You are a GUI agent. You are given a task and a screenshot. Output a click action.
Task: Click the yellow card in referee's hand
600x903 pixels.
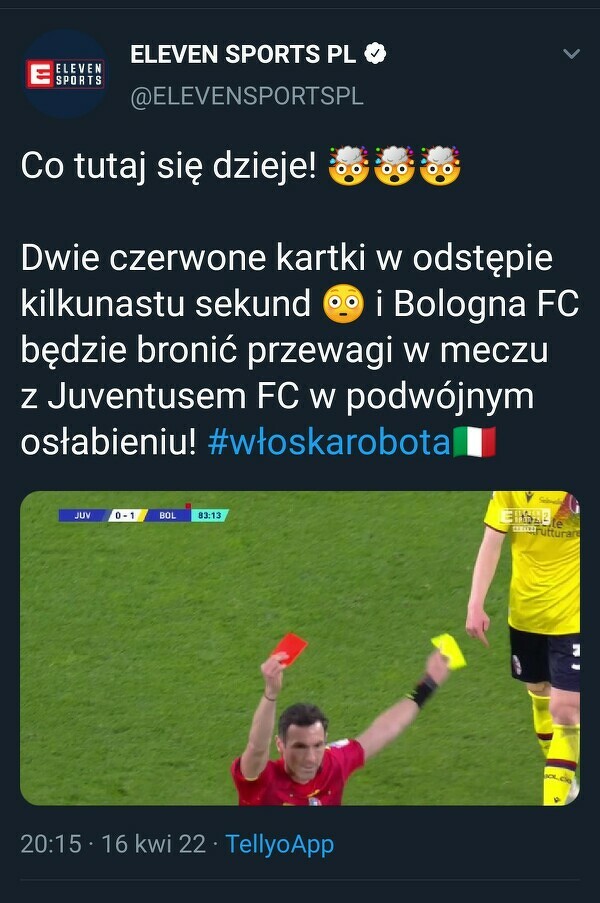pos(450,650)
